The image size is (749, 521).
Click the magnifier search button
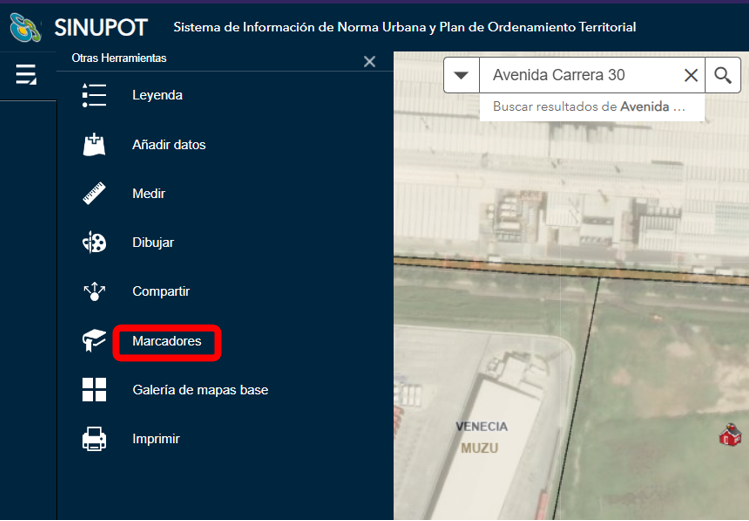tap(723, 75)
